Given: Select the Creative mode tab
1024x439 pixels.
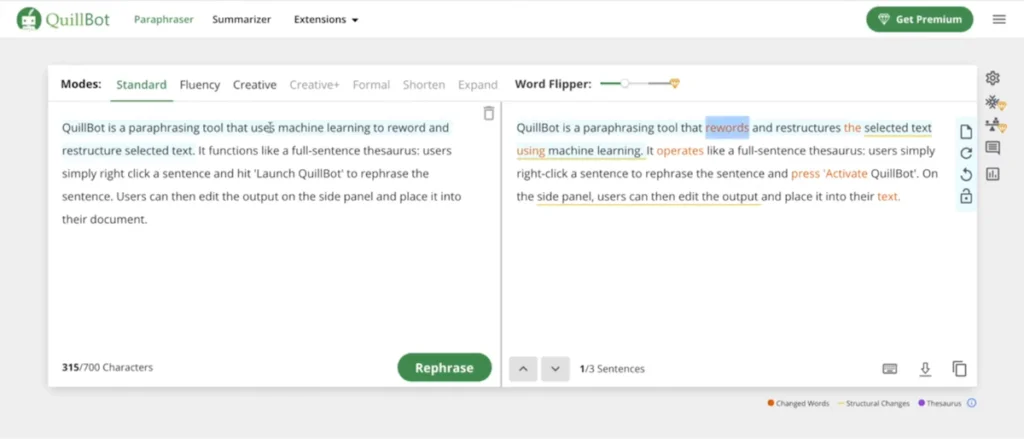Looking at the screenshot, I should pos(254,85).
